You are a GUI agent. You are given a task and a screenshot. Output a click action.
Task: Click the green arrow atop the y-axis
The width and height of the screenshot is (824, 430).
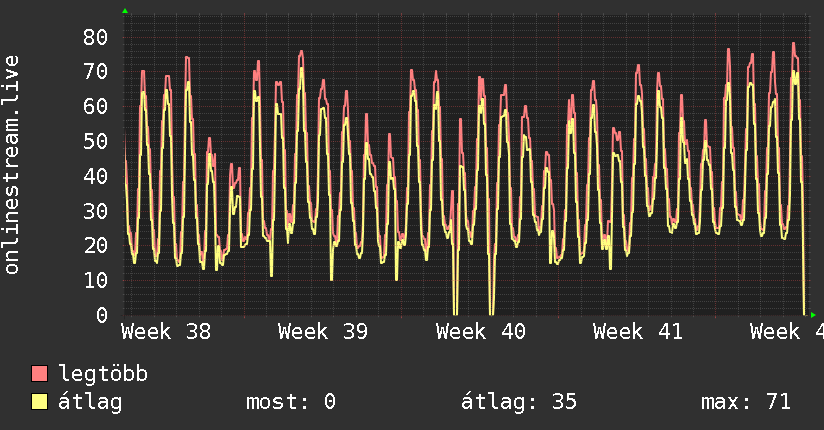pyautogui.click(x=125, y=11)
